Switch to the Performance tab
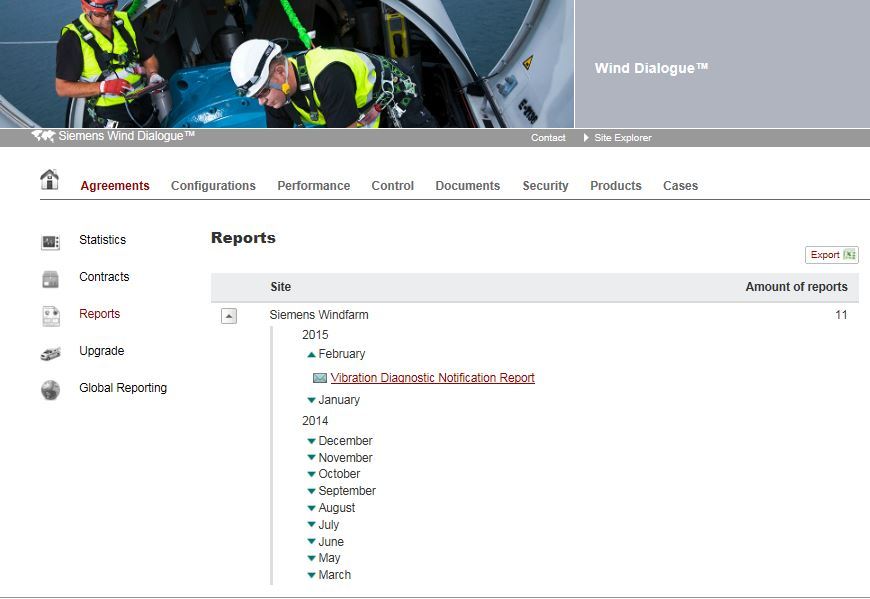Image resolution: width=870 pixels, height=599 pixels. pyautogui.click(x=313, y=186)
